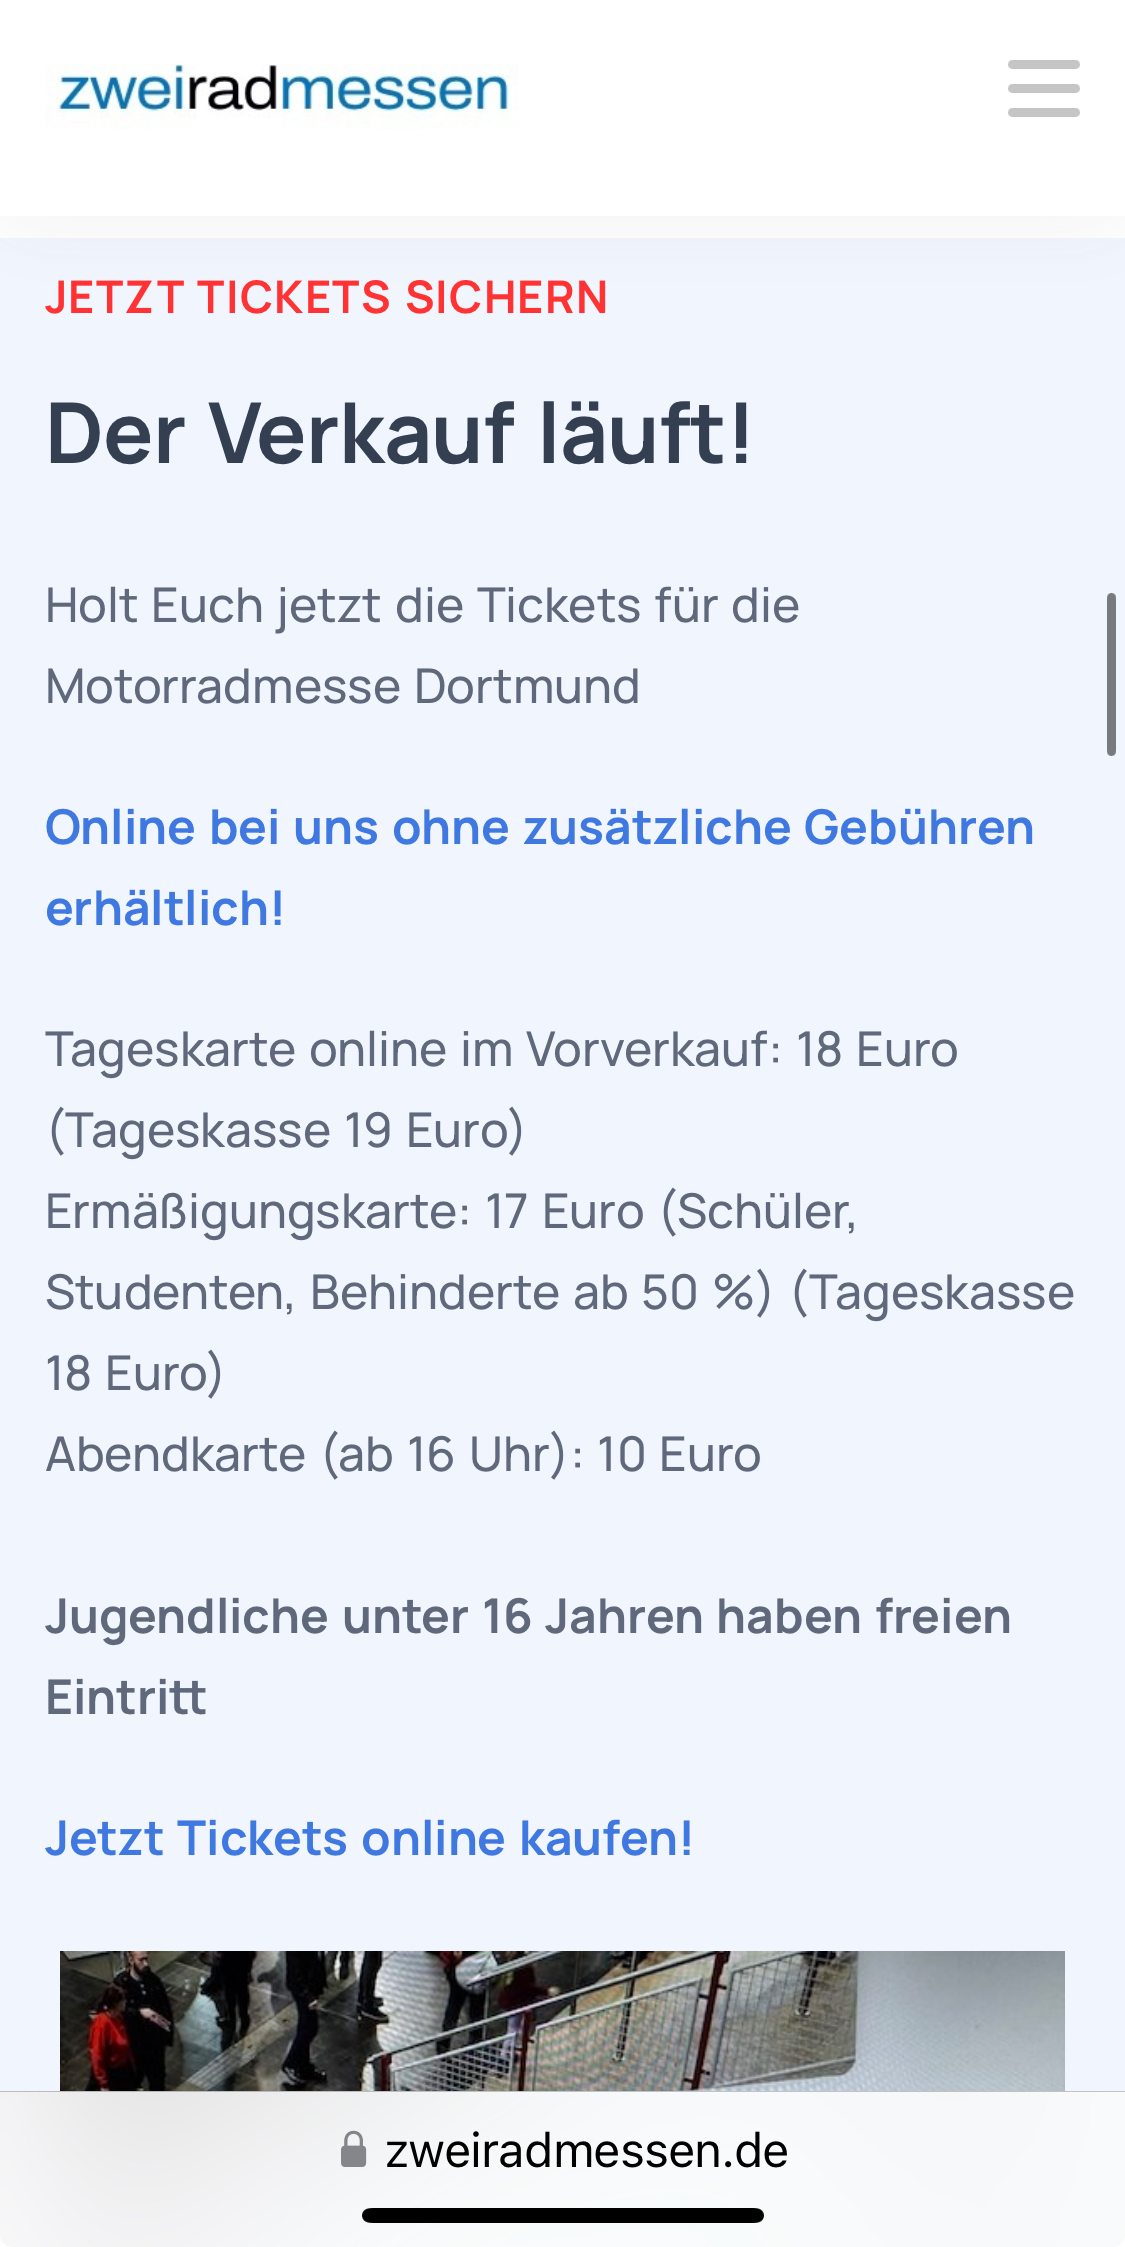This screenshot has width=1125, height=2247.
Task: Click the 'Holt Euch jetzt die Tickets' sentence
Action: [x=422, y=606]
